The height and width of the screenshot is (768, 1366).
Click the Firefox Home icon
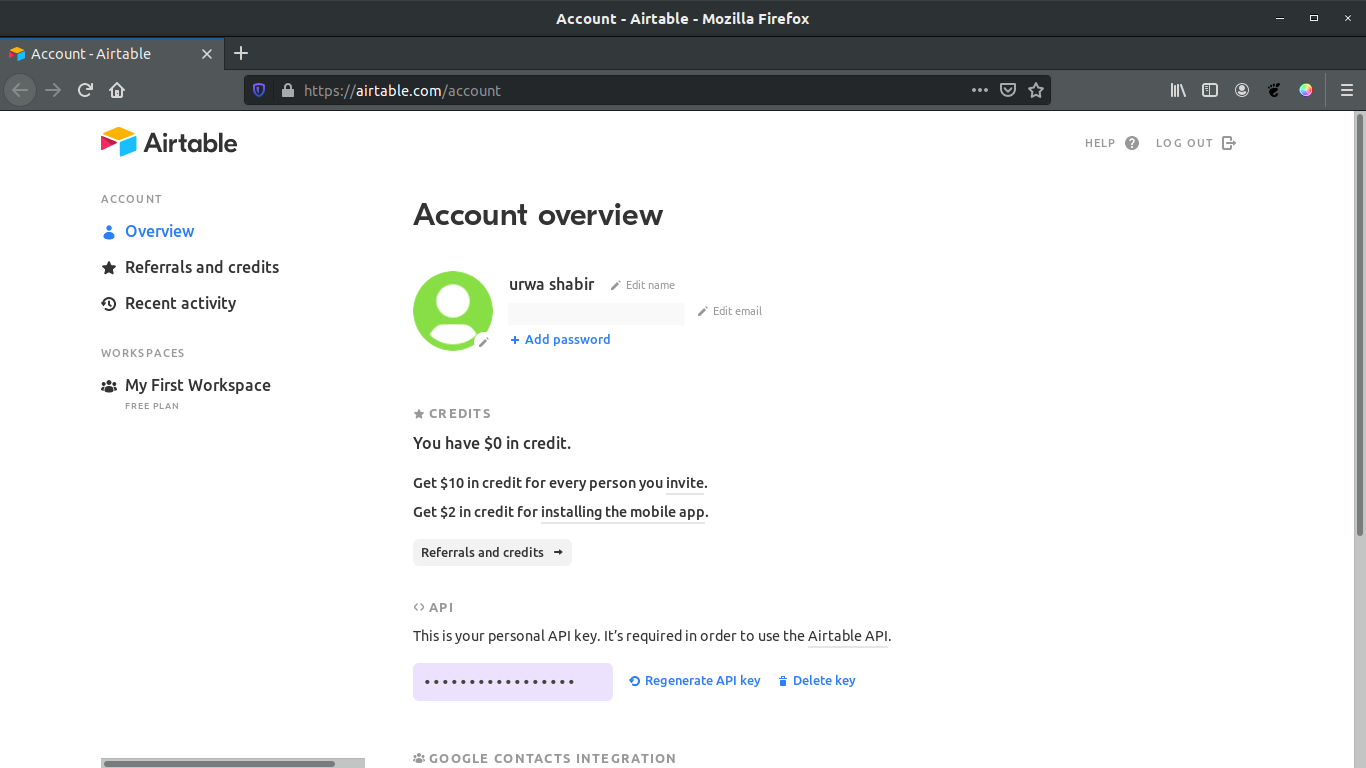point(117,90)
